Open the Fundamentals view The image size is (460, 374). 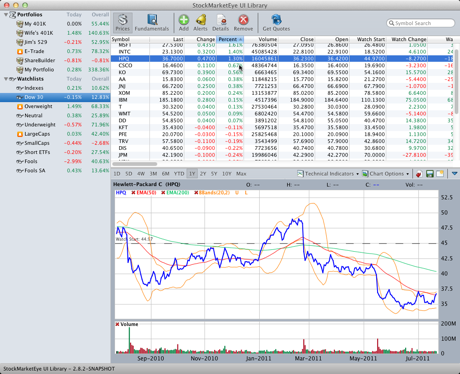152,23
